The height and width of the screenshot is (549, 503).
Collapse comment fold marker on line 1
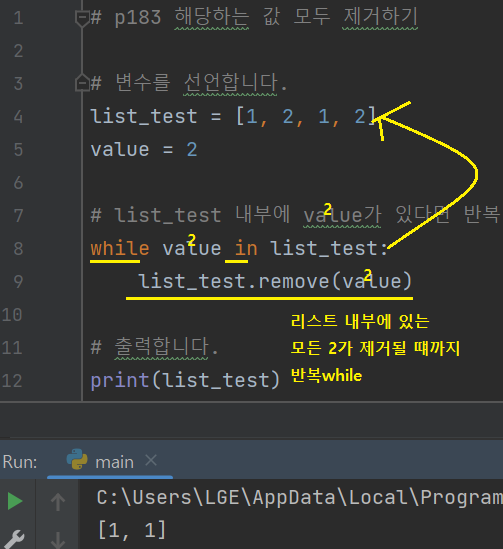tap(82, 18)
